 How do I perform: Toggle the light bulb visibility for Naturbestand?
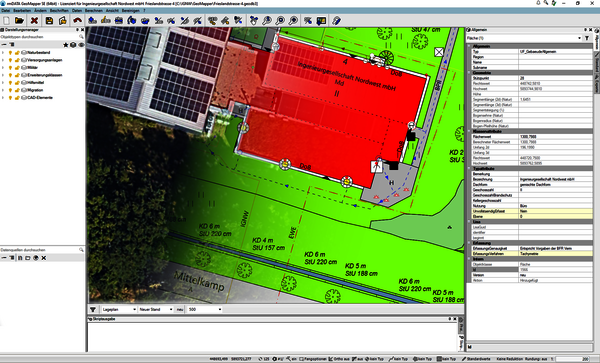(x=11, y=53)
